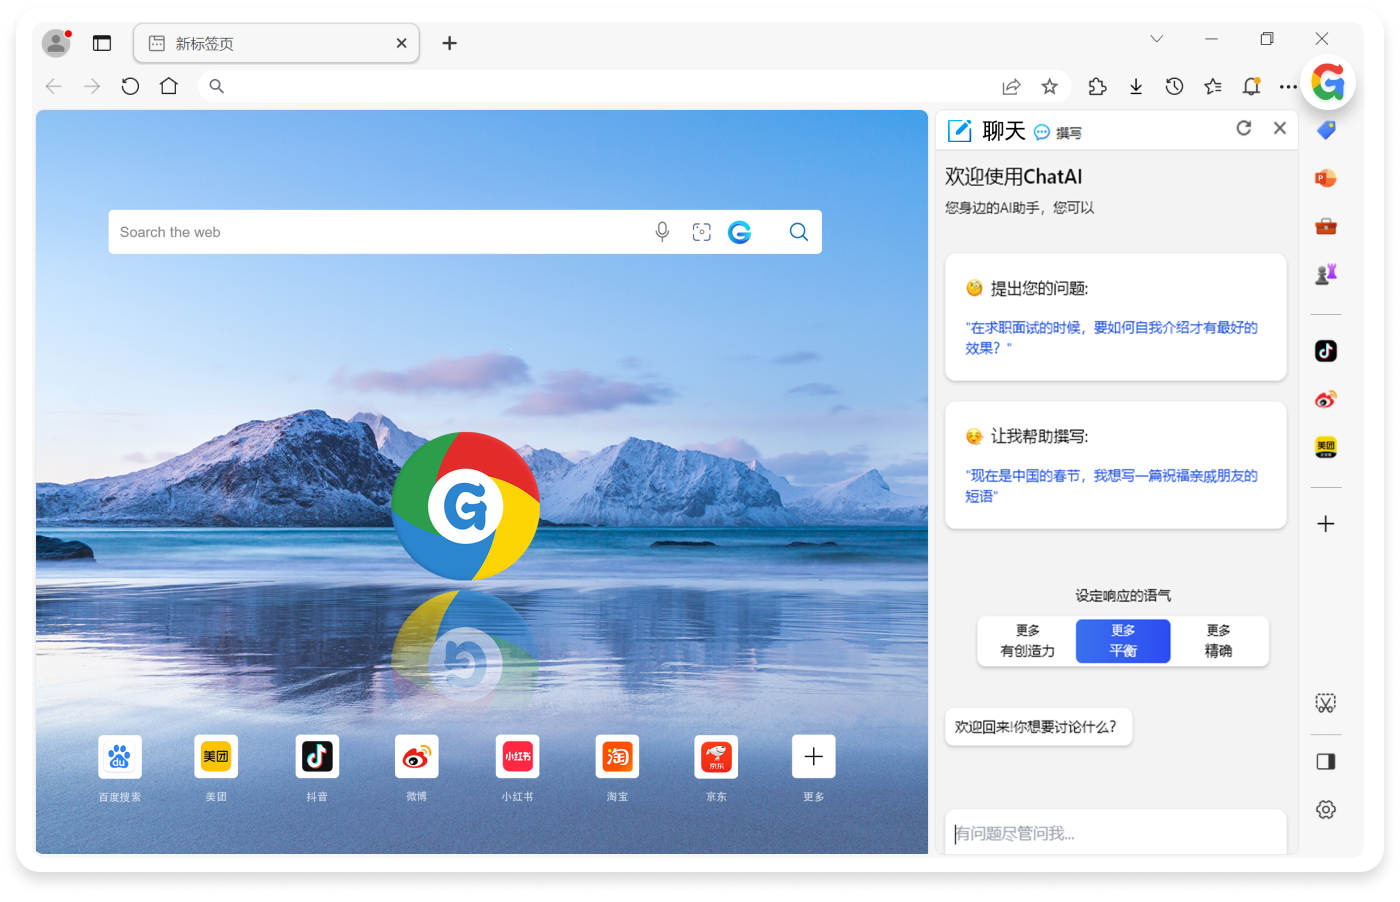Viewport: 1400px width, 902px height.
Task: Click the extensions puzzle icon
Action: click(1097, 87)
